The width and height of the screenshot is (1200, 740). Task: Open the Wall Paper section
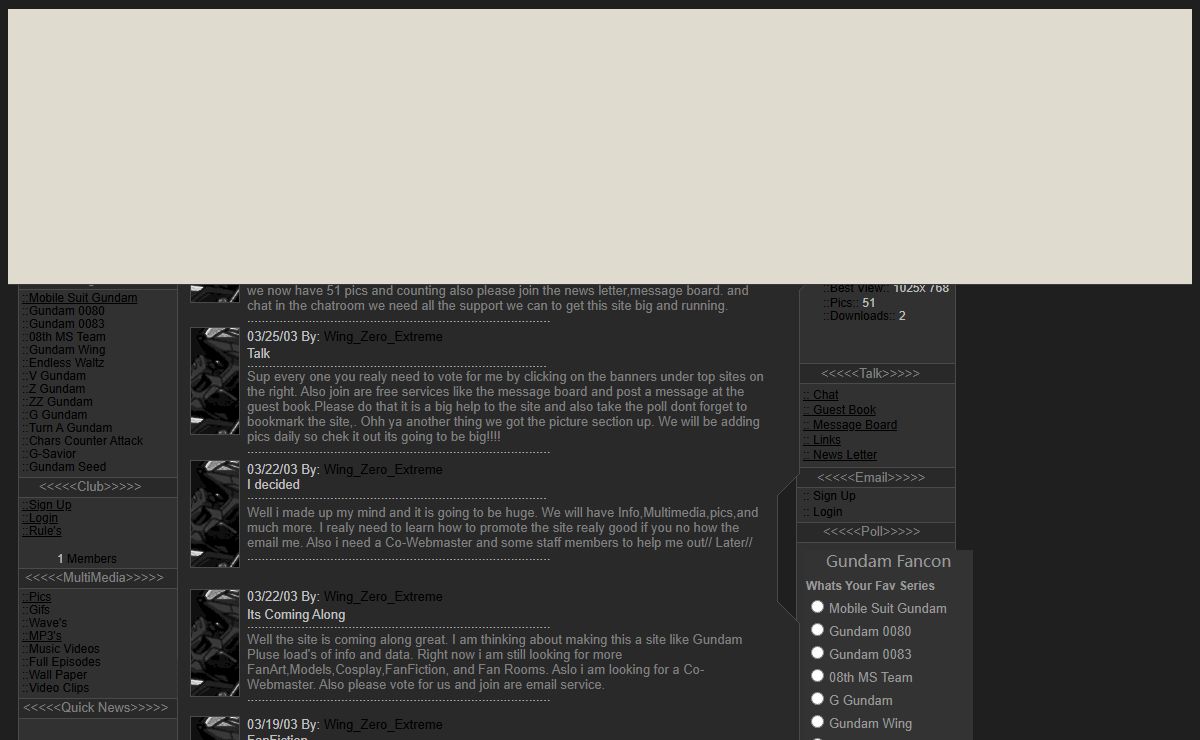(55, 675)
